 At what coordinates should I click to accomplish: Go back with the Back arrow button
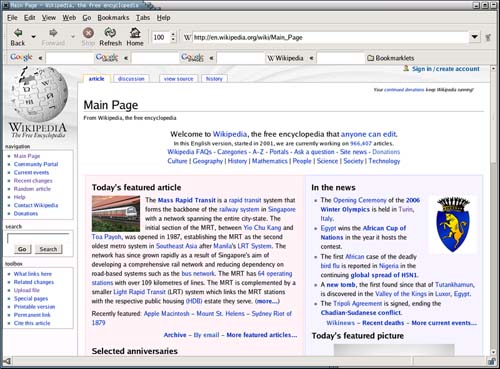[18, 37]
